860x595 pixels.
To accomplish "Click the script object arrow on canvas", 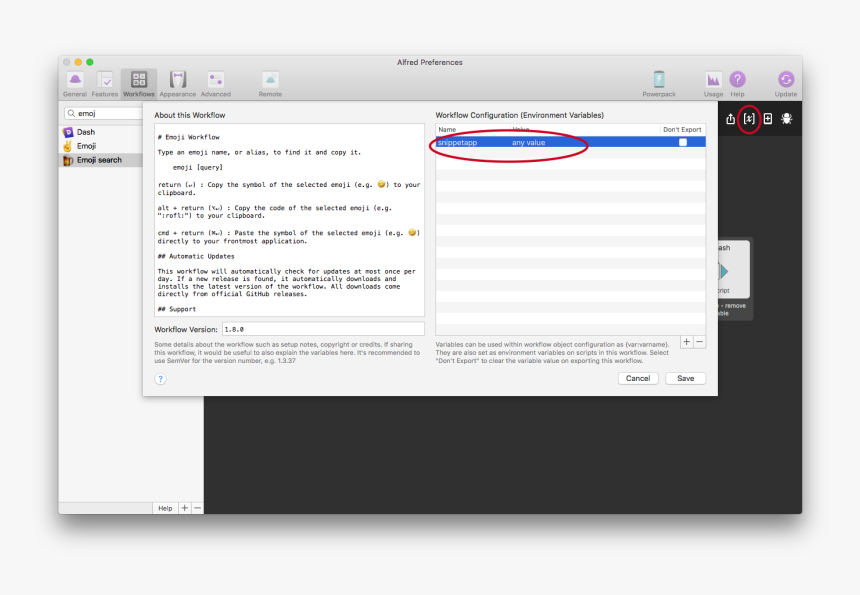I will tap(724, 271).
